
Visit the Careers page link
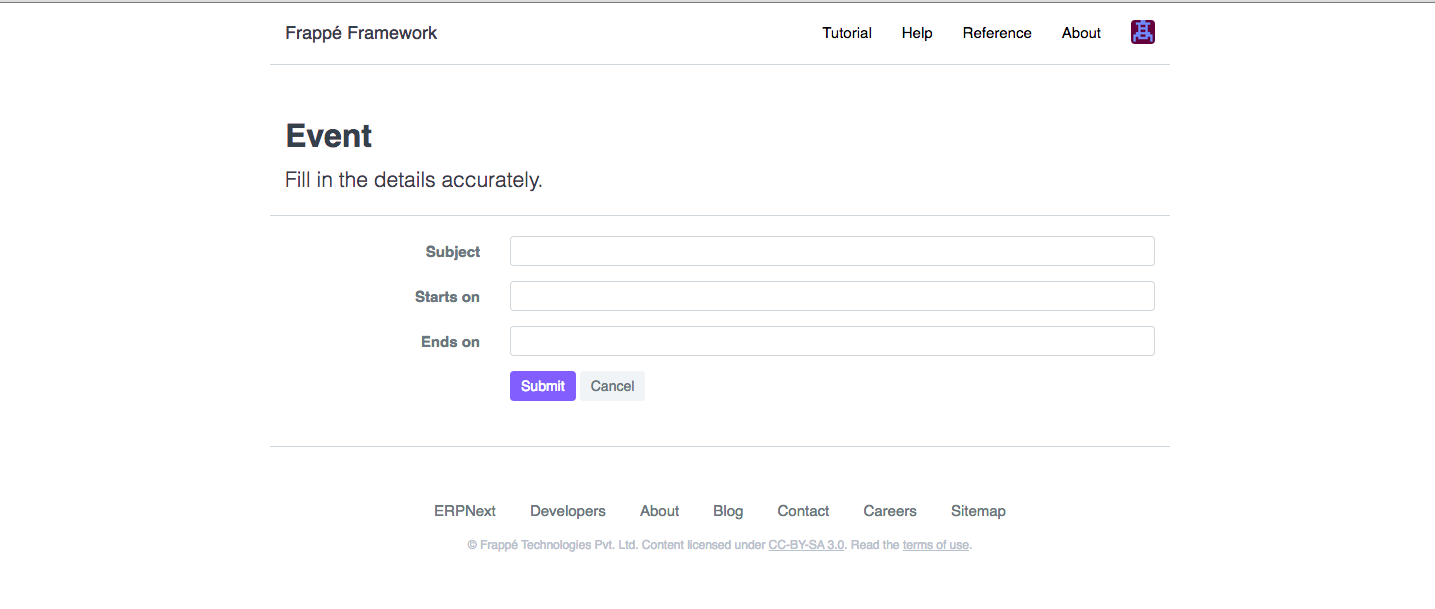[889, 511]
